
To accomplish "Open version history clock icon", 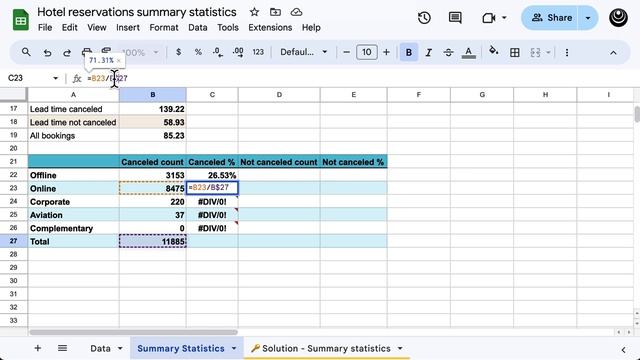I will coord(424,18).
